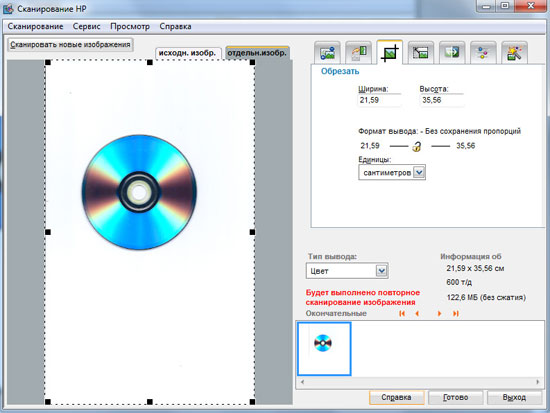
Task: Click Сканировать новые изображения button
Action: [70, 45]
